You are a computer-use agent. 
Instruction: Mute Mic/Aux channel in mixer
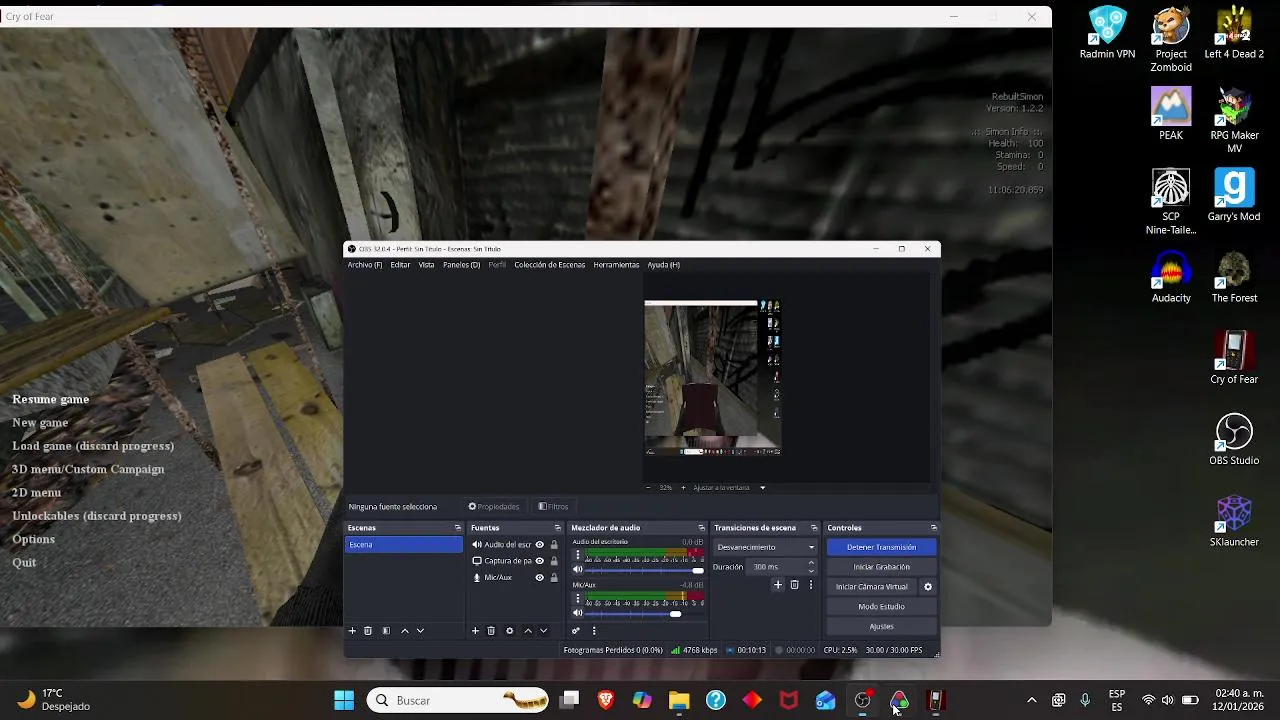[577, 613]
